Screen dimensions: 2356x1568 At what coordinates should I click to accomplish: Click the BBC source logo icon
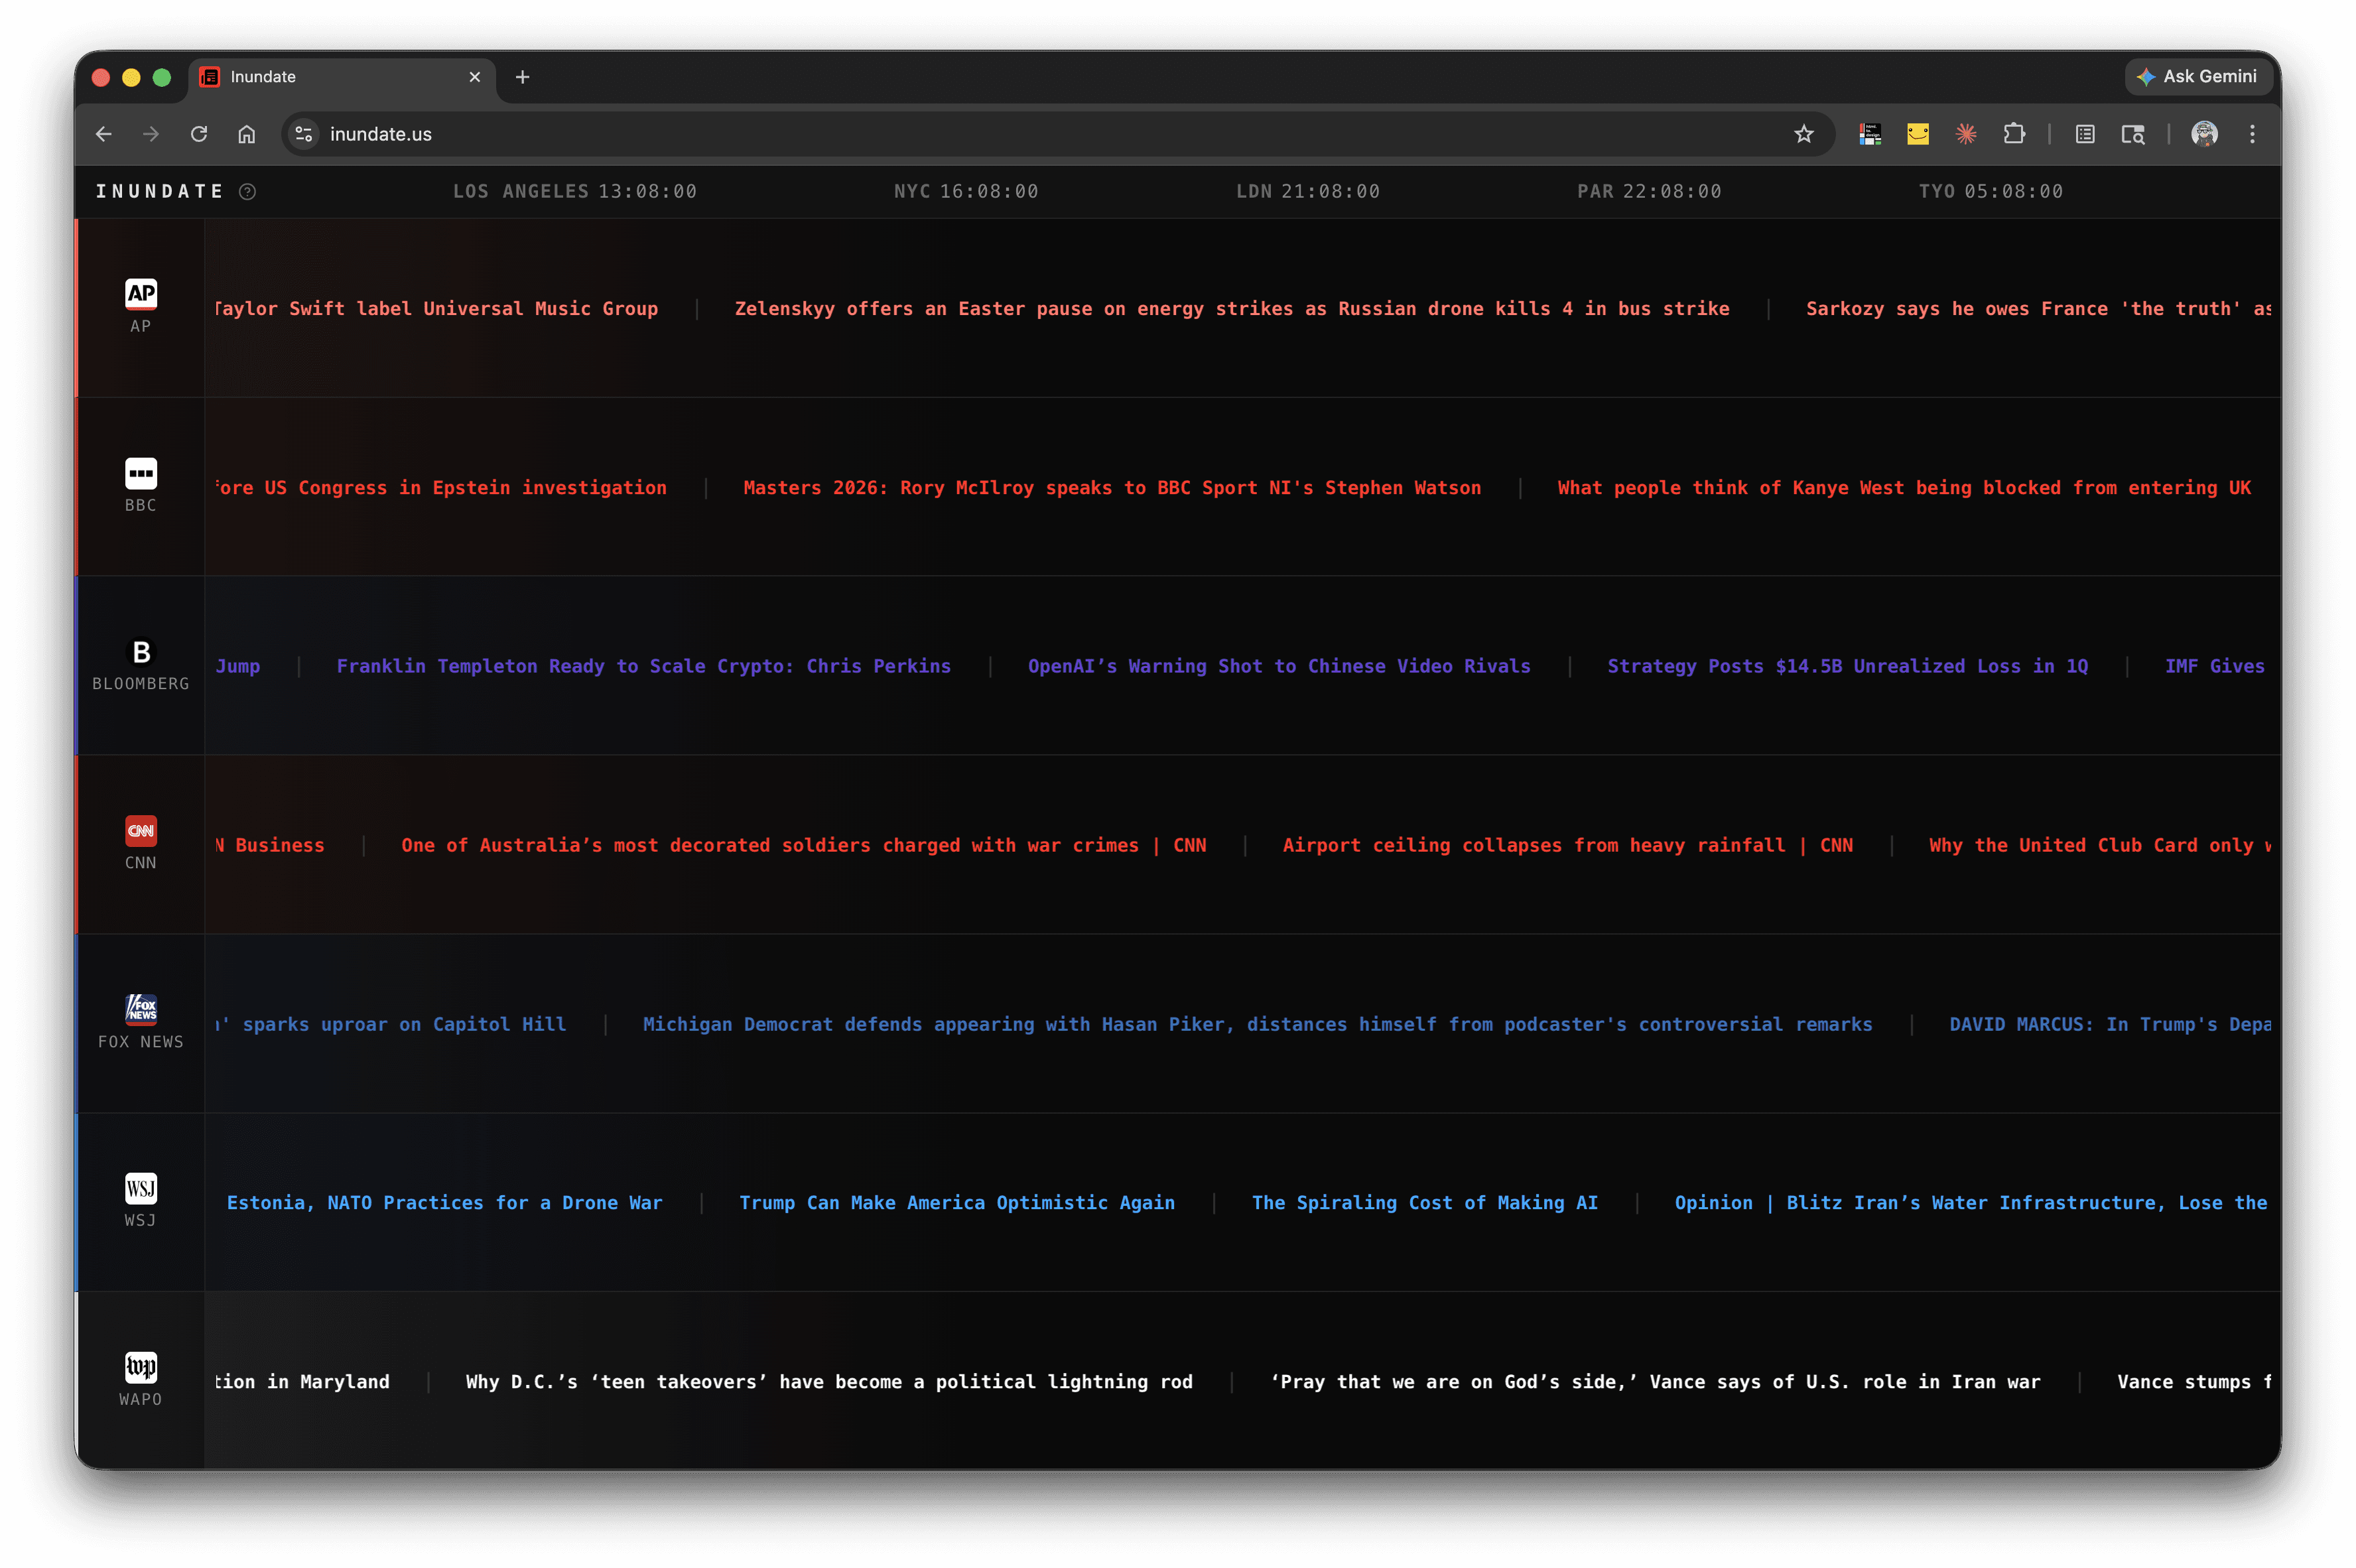(141, 472)
